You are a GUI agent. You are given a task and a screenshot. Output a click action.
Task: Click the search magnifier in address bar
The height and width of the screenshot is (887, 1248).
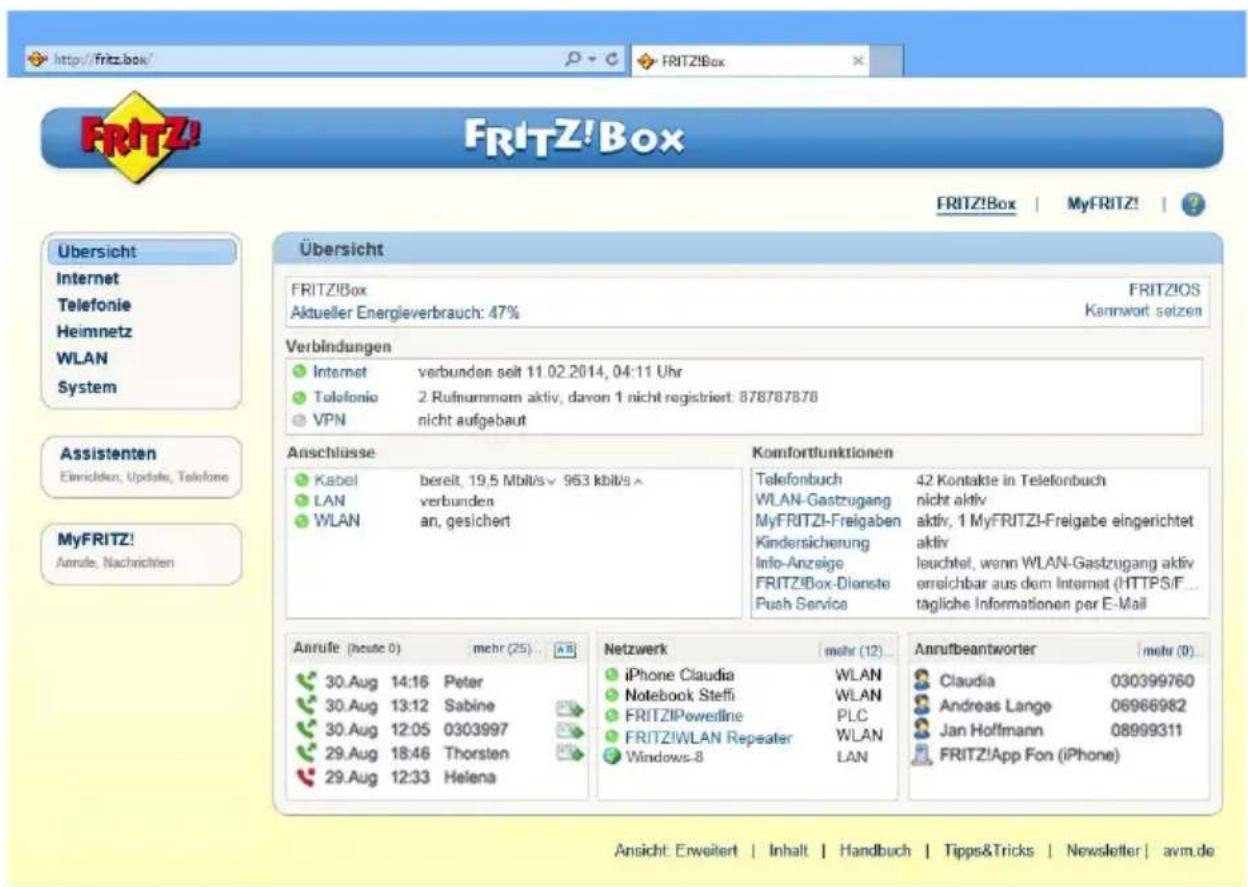click(x=573, y=59)
